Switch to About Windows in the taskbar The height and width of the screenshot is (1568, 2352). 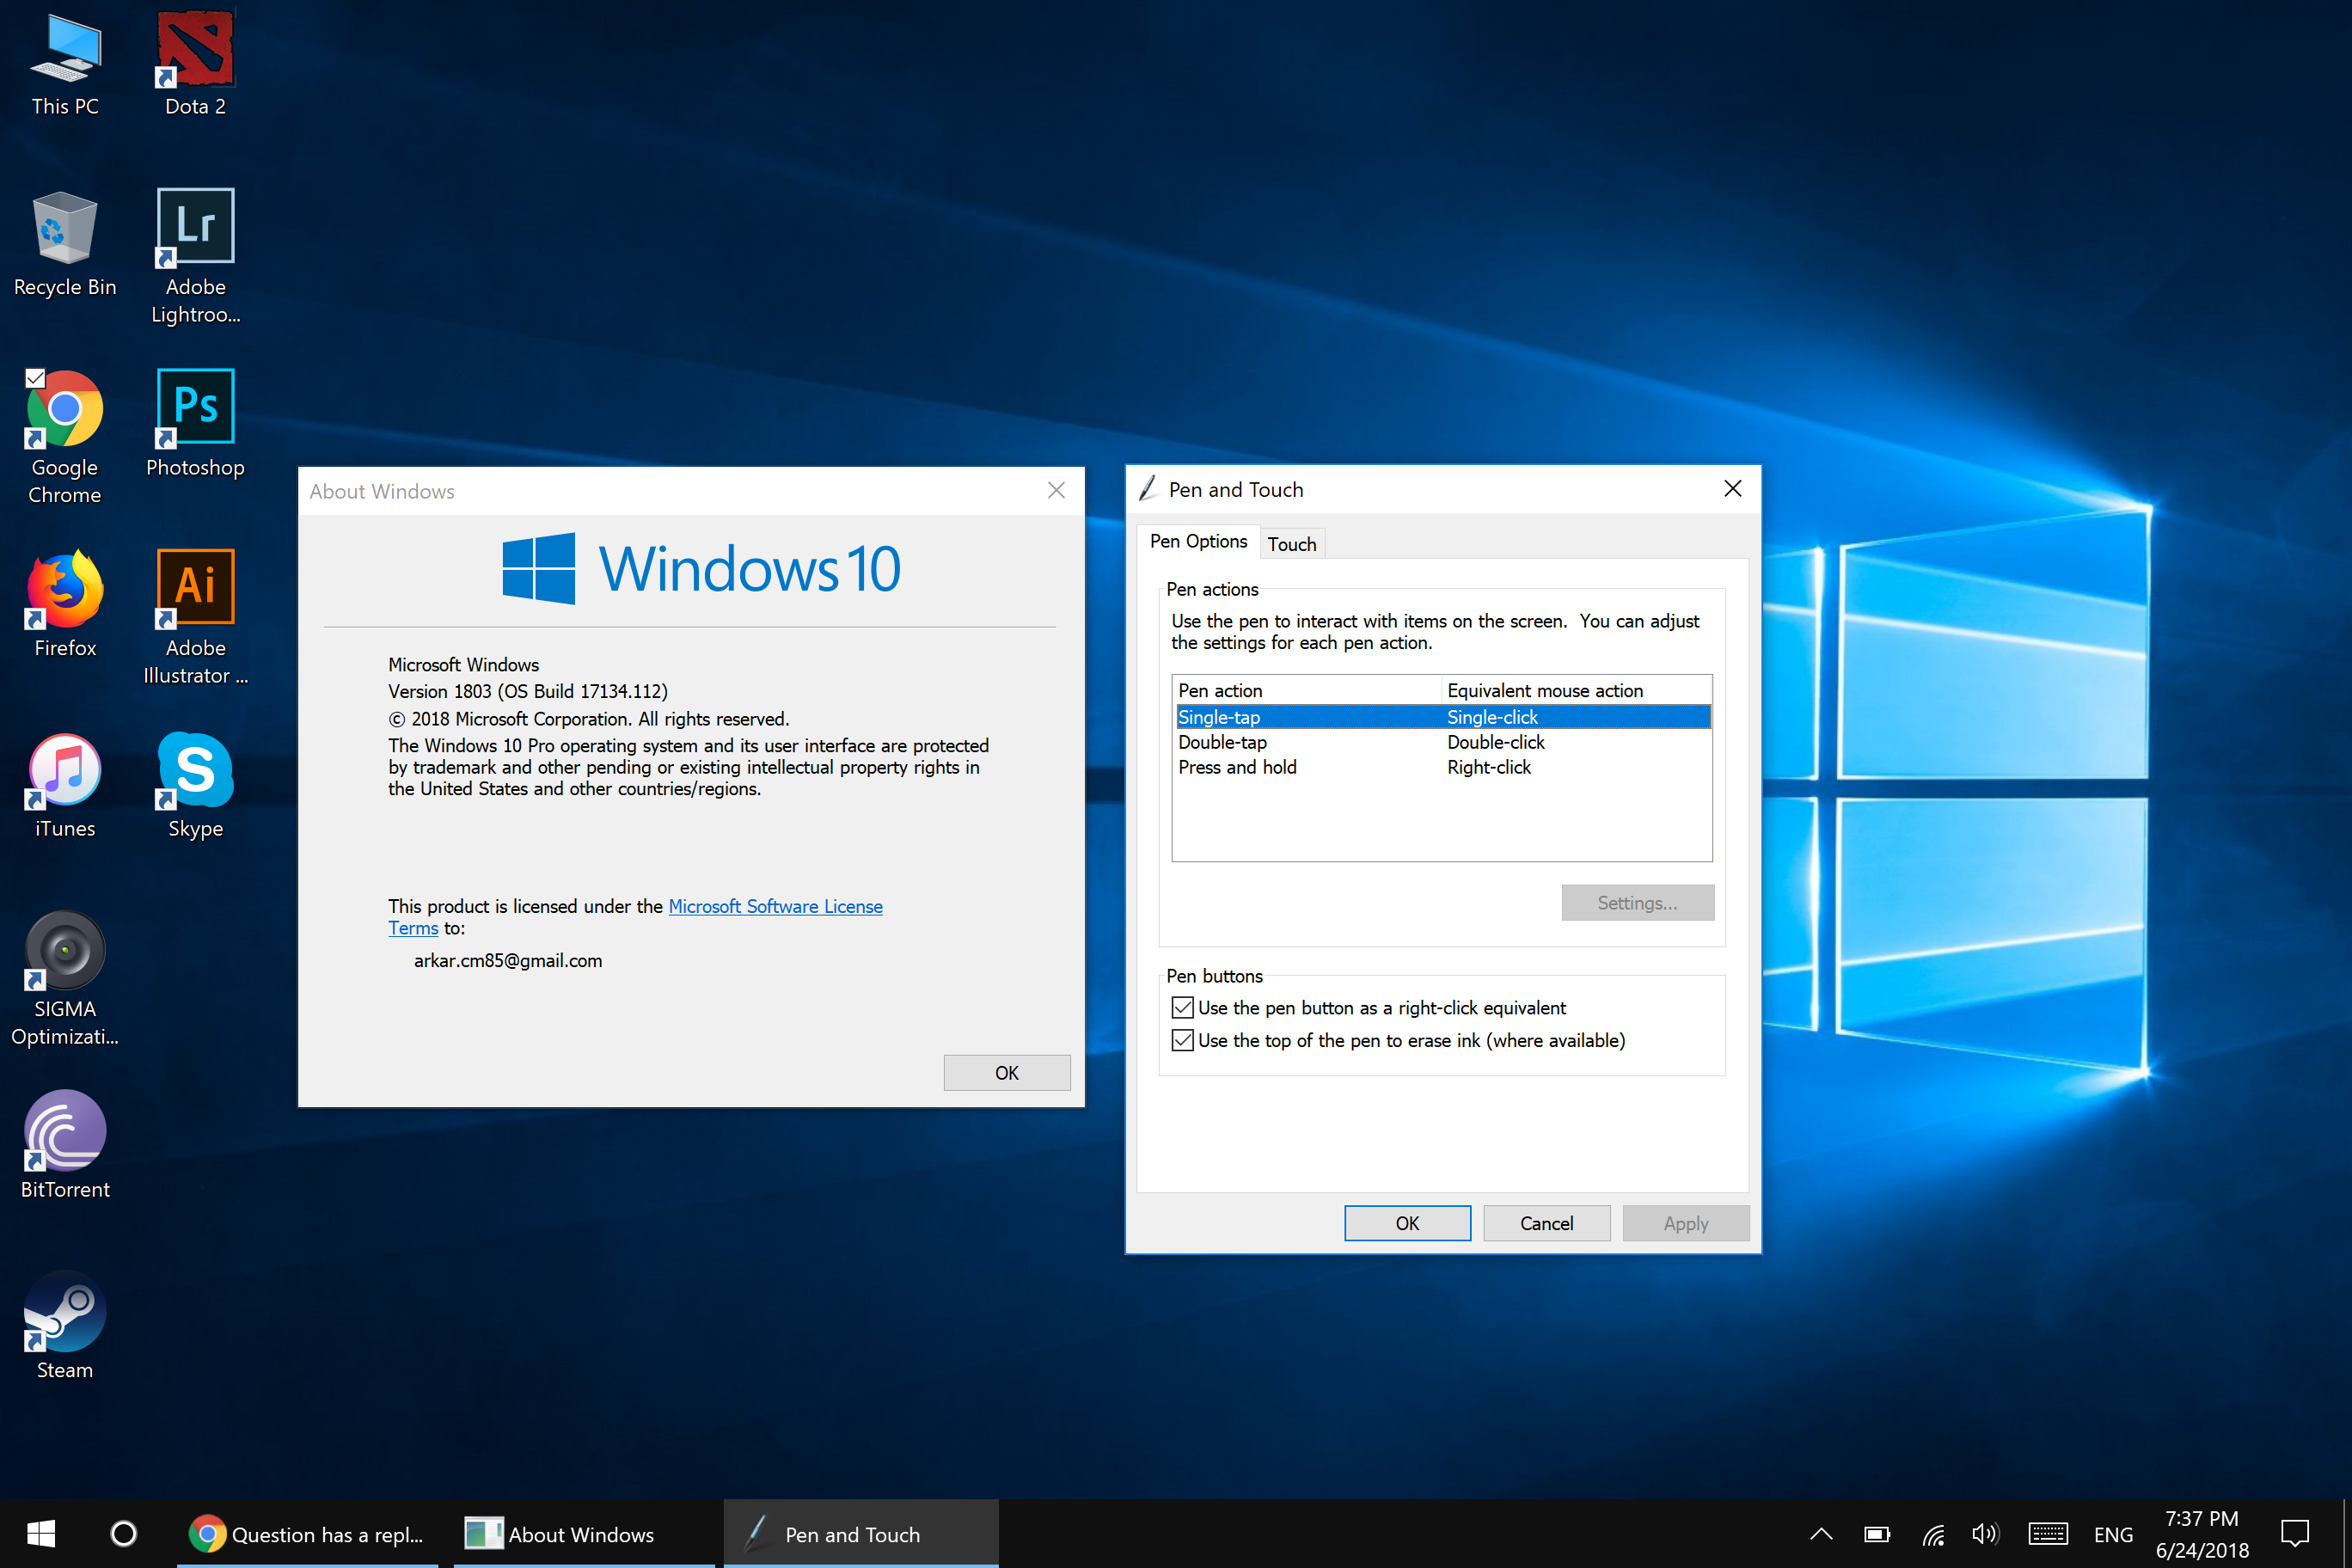coord(584,1533)
